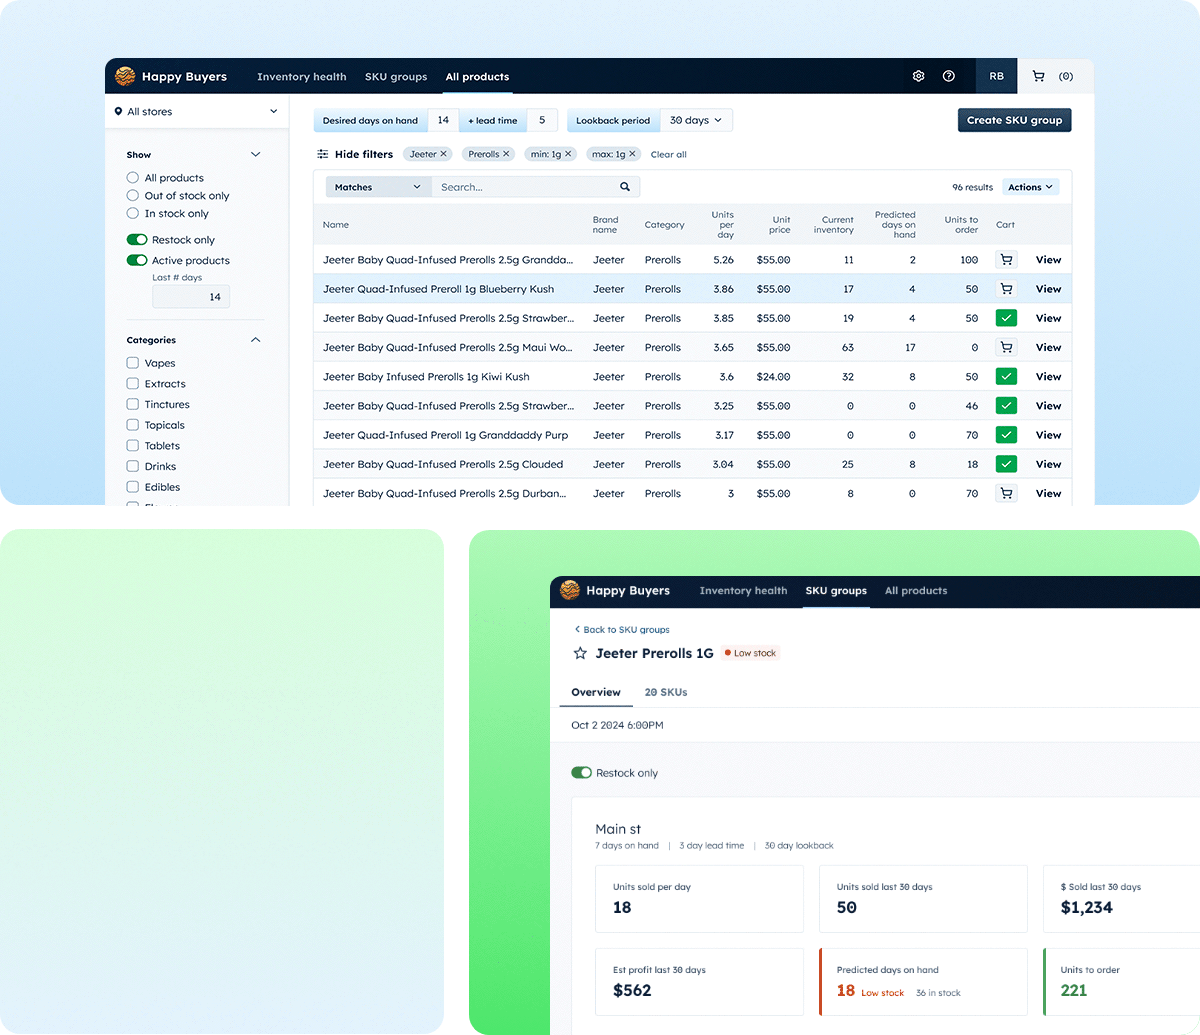Toggle Restock only in SKU group overview
Viewport: 1200px width, 1035px height.
[581, 773]
